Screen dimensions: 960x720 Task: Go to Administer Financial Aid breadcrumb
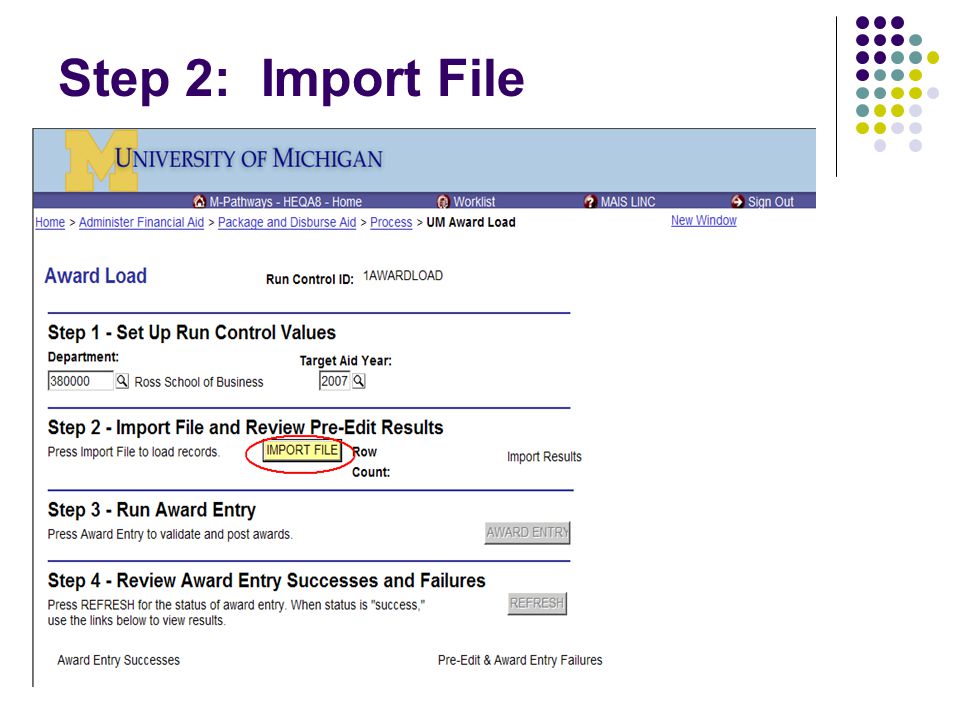coord(141,222)
